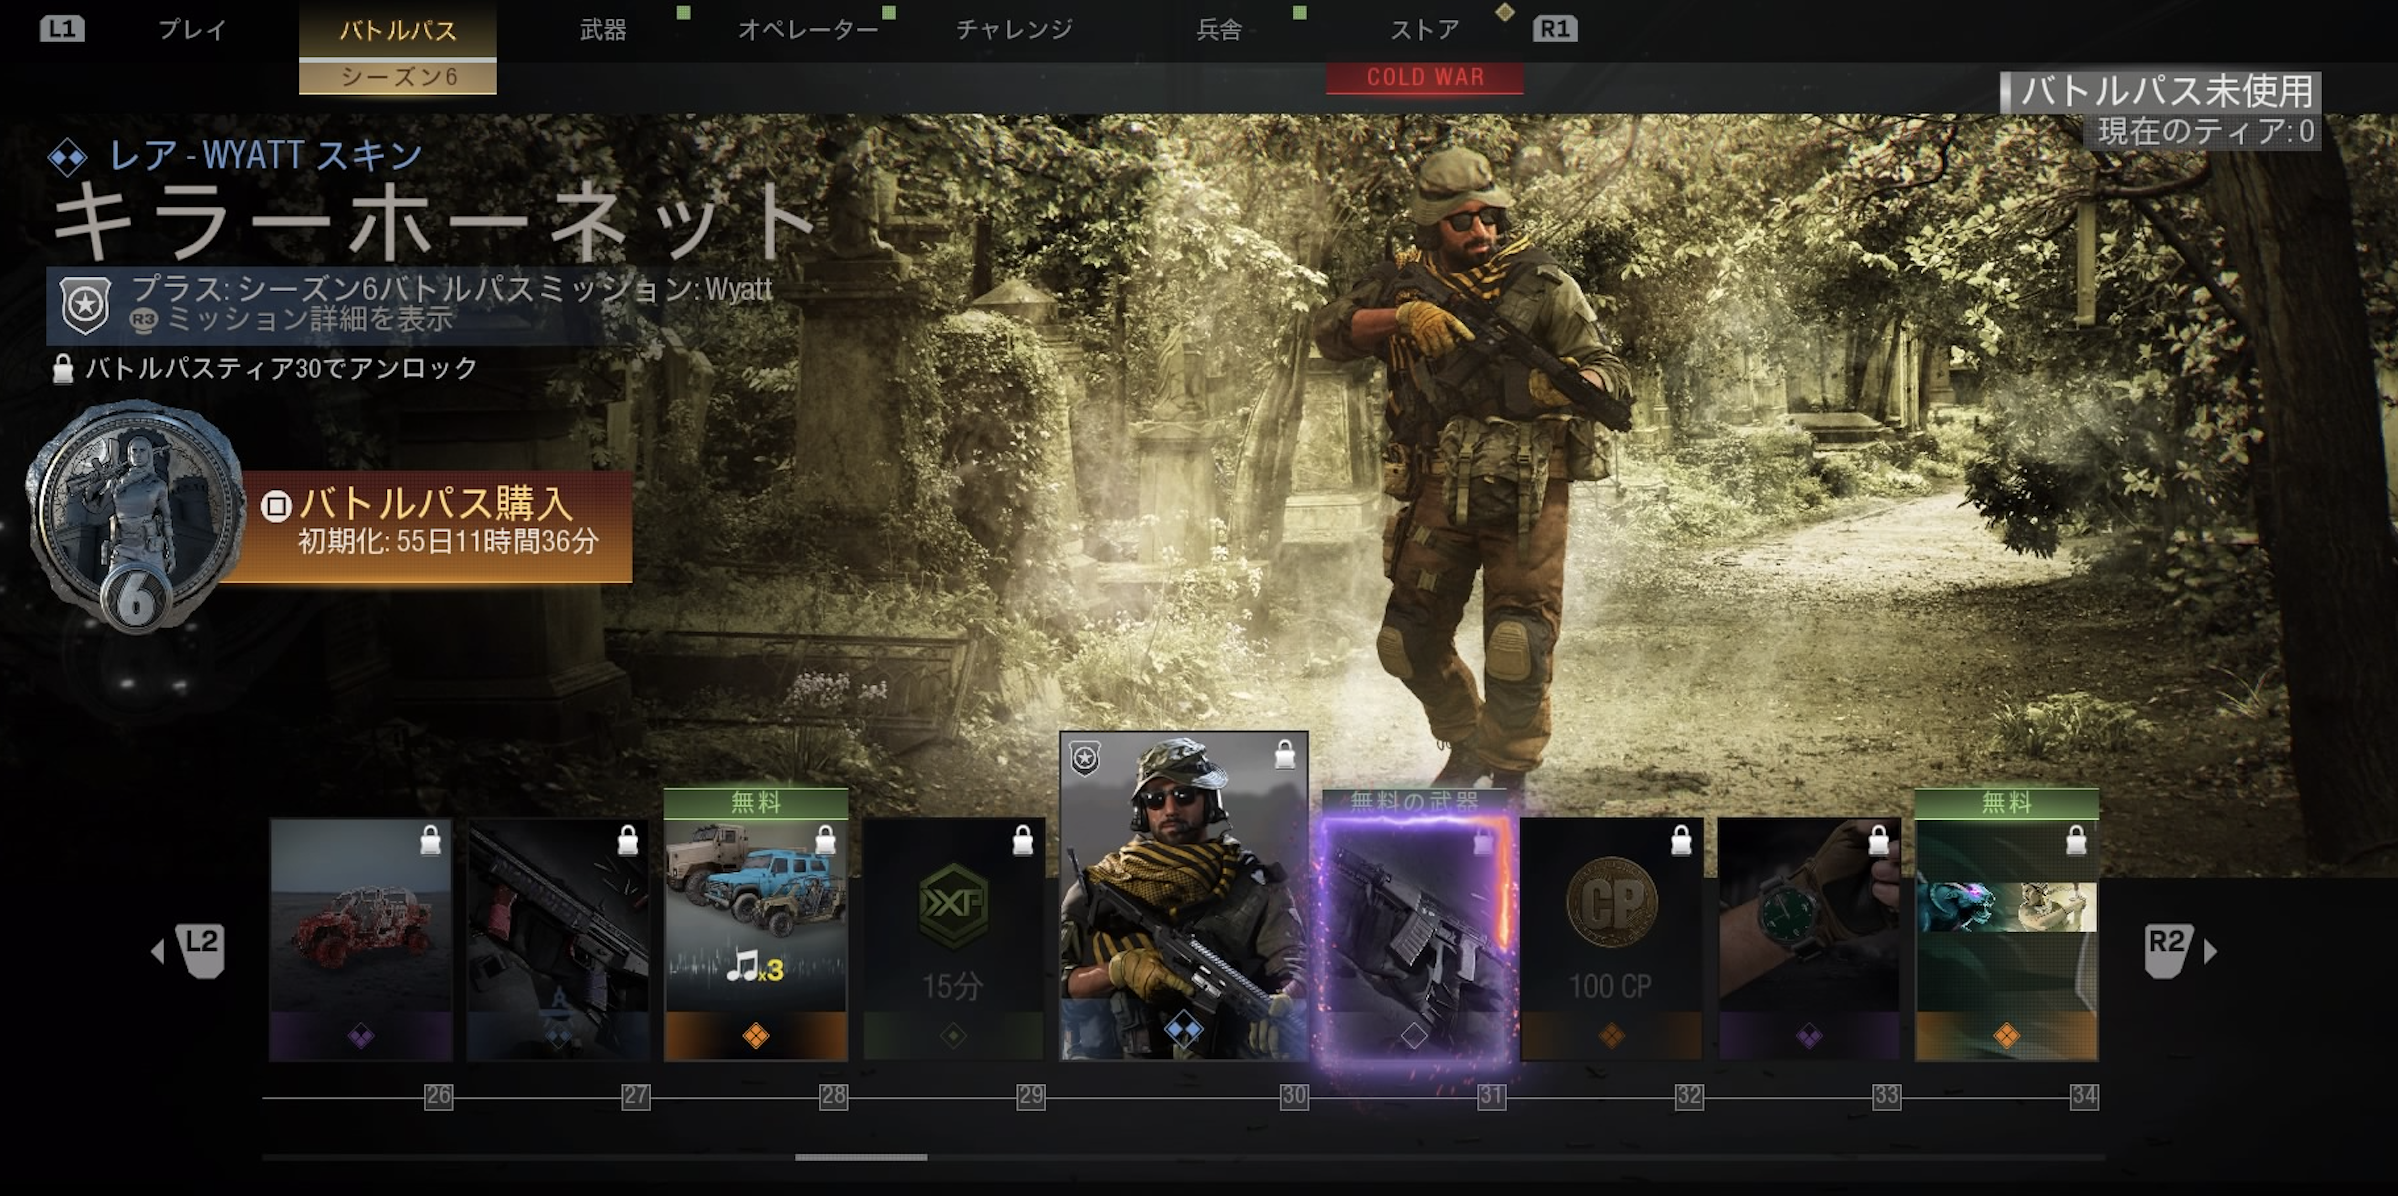Jump to tier marker 34

2084,1096
